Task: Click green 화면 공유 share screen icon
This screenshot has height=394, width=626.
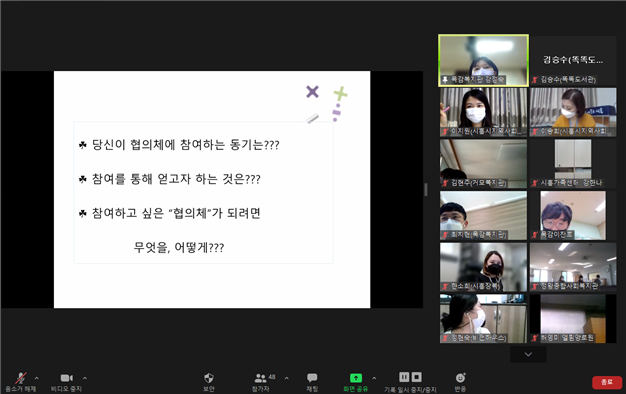Action: tap(356, 378)
